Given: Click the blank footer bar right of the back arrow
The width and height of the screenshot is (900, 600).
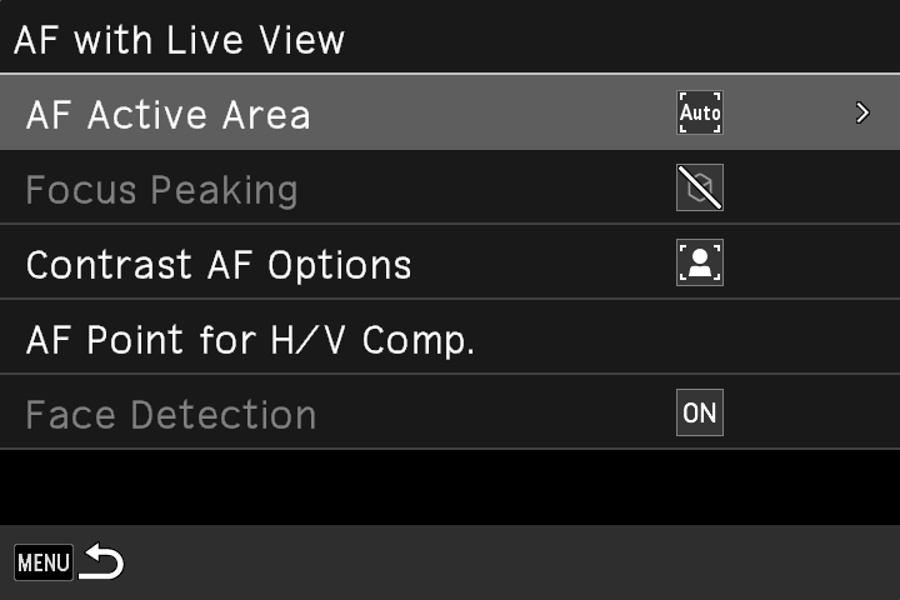Looking at the screenshot, I should [500, 563].
